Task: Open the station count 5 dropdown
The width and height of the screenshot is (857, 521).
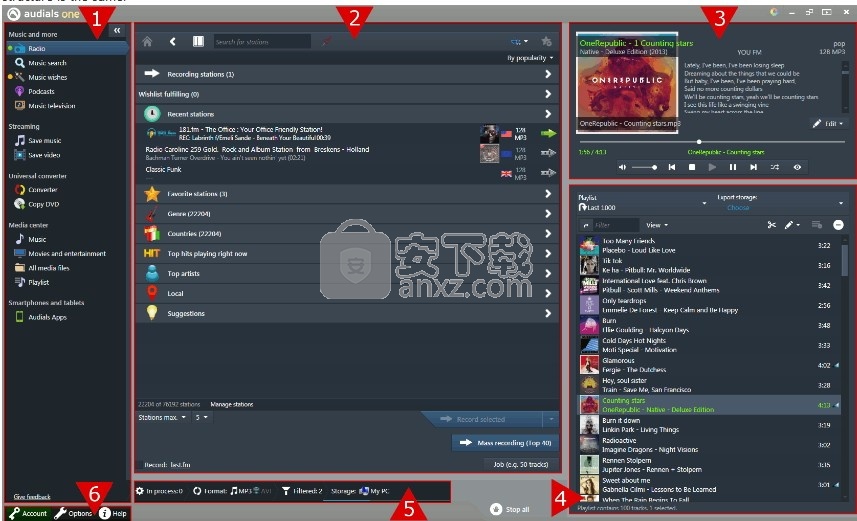Action: pyautogui.click(x=202, y=417)
